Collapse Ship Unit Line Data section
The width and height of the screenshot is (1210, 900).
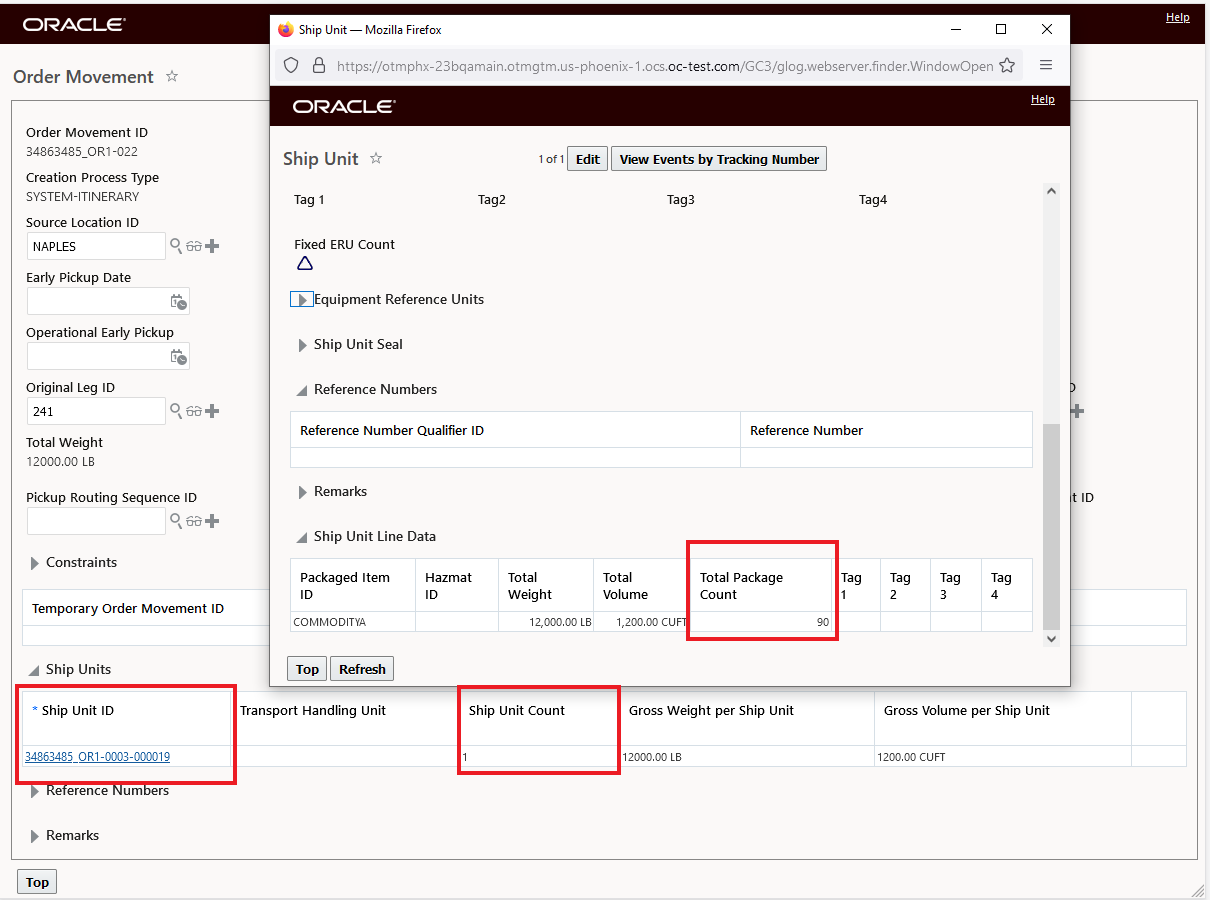[x=302, y=538]
